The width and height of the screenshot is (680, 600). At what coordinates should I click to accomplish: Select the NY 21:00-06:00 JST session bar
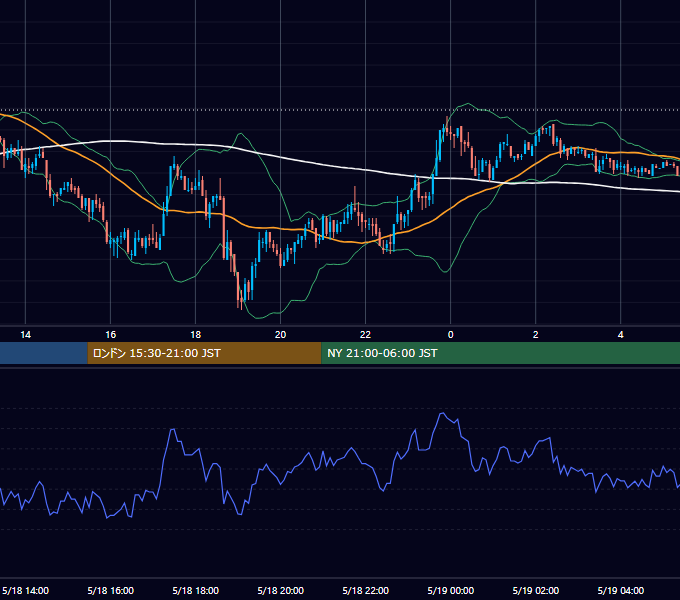tap(500, 353)
